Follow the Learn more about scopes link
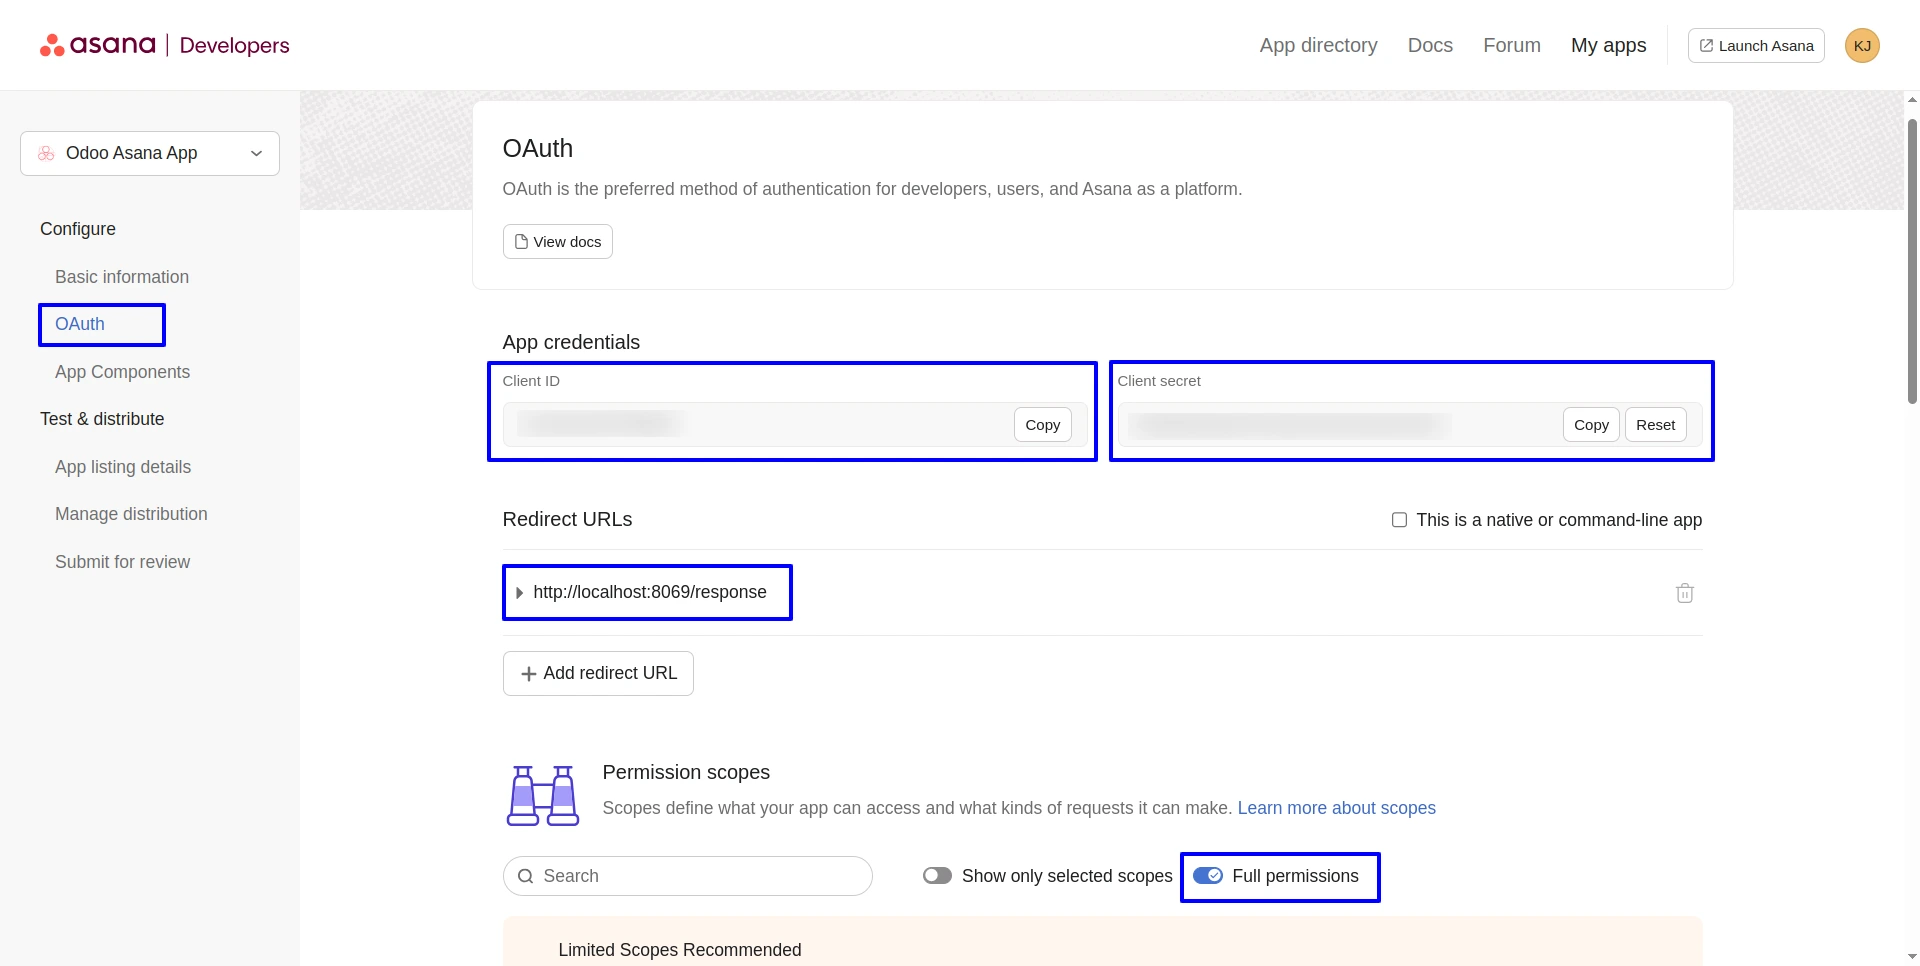This screenshot has height=966, width=1920. tap(1336, 808)
